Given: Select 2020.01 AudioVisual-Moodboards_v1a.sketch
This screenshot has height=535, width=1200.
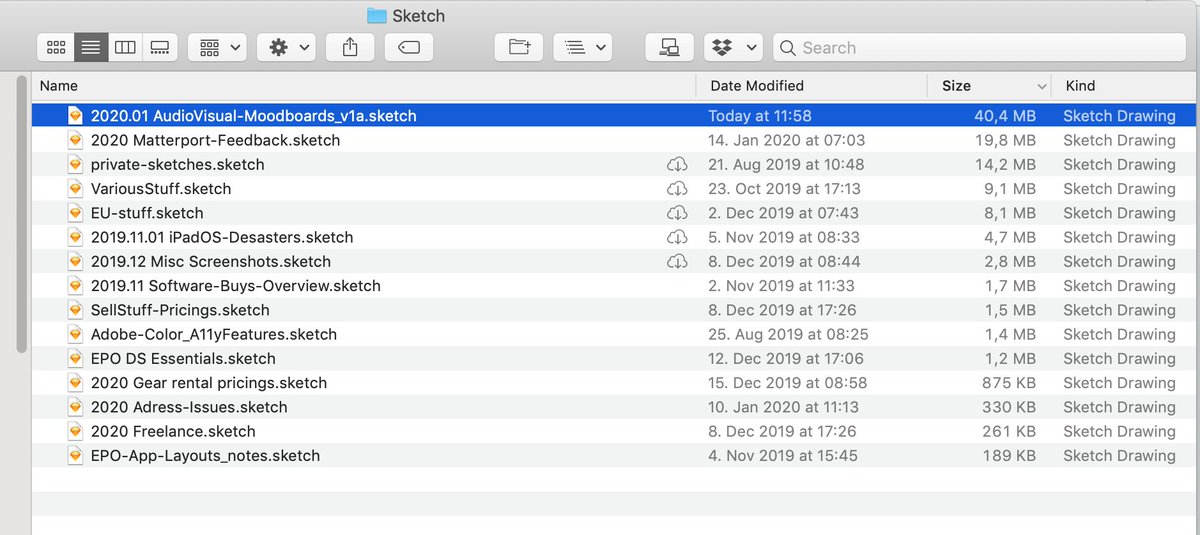Looking at the screenshot, I should [616, 116].
